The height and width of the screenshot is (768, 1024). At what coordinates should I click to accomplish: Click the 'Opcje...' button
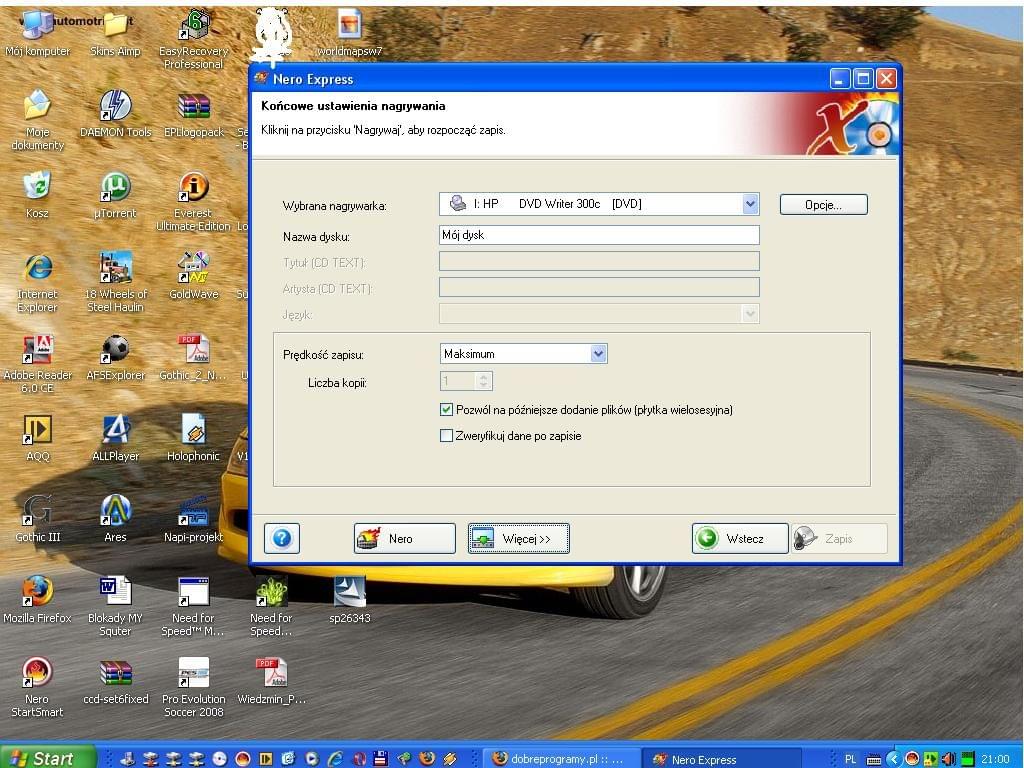(823, 204)
